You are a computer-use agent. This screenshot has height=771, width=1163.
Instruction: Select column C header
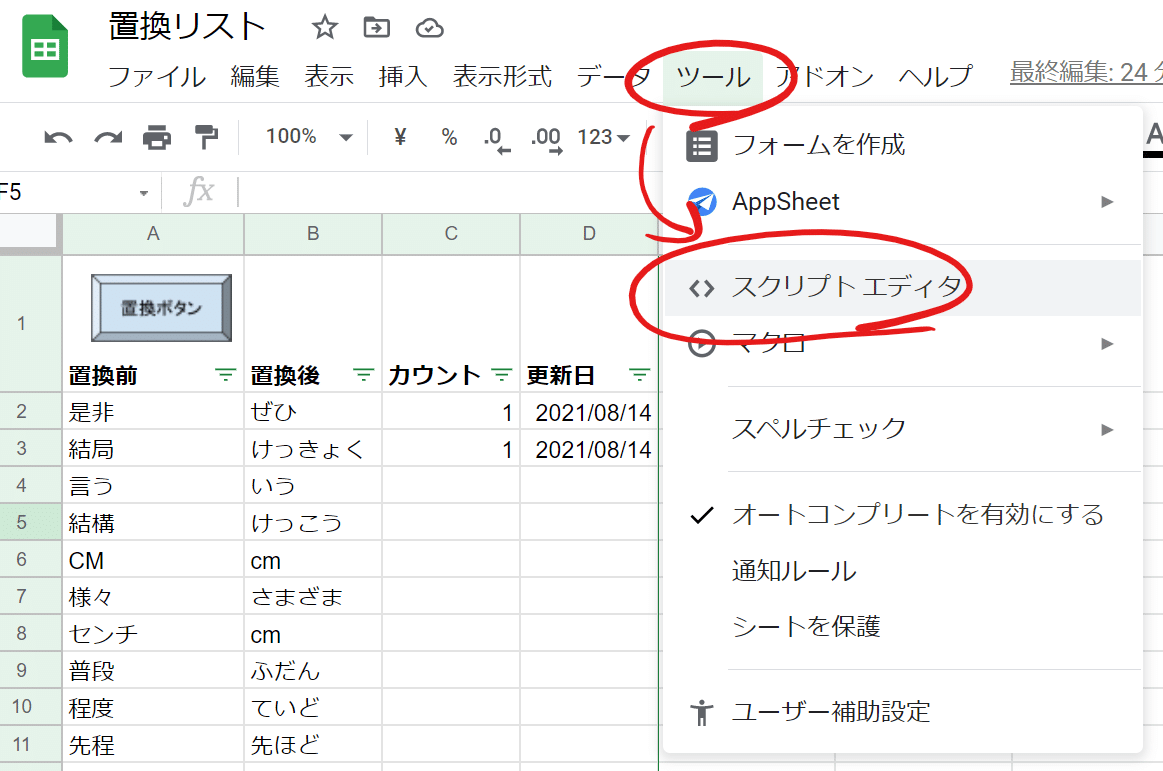[x=451, y=234]
